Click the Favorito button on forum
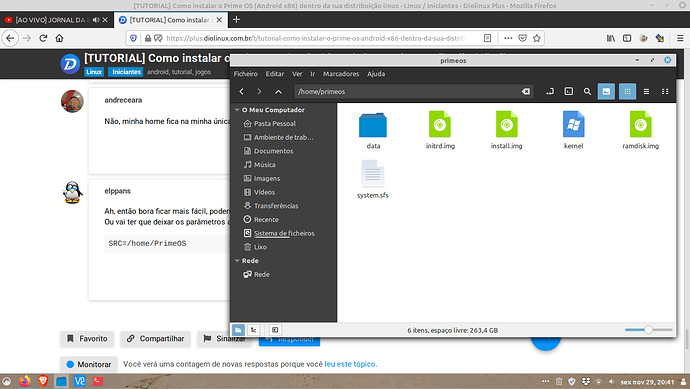 coord(87,338)
